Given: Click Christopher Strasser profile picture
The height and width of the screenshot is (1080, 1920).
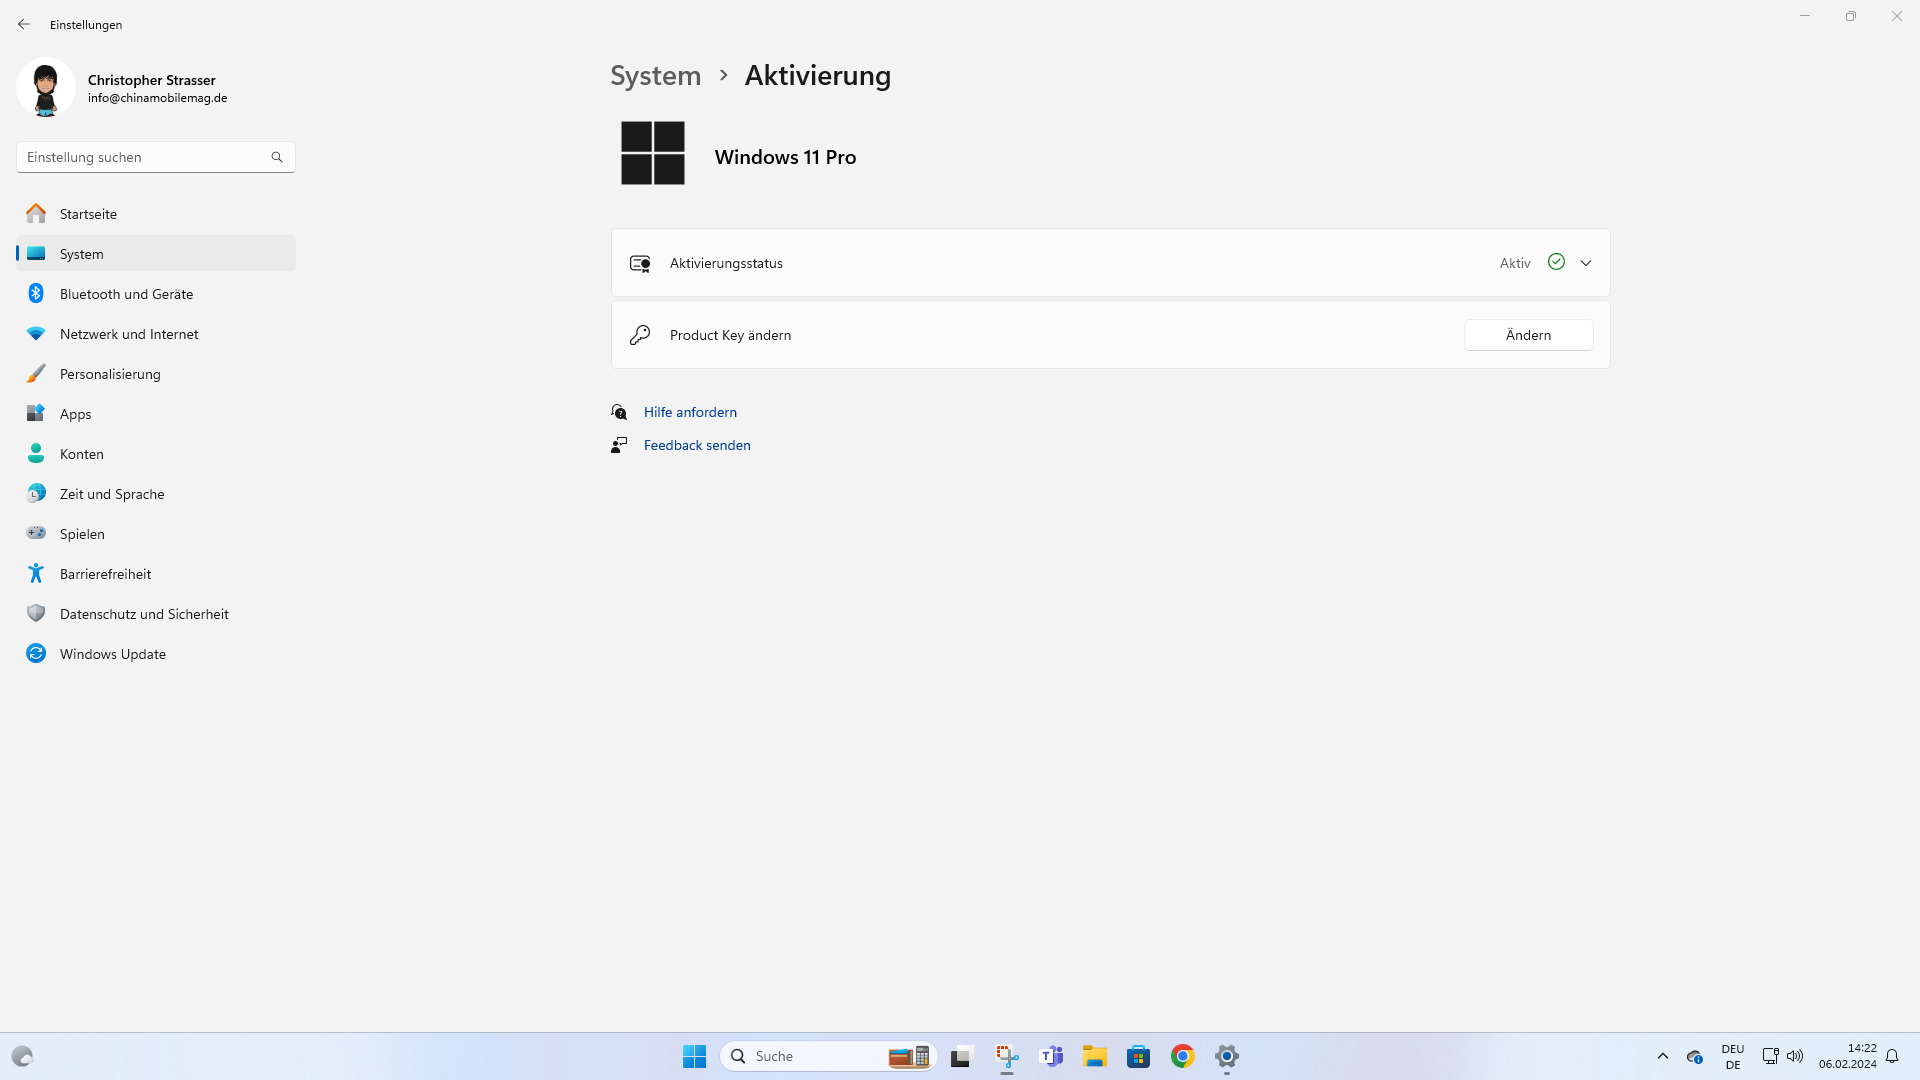Looking at the screenshot, I should pyautogui.click(x=46, y=88).
